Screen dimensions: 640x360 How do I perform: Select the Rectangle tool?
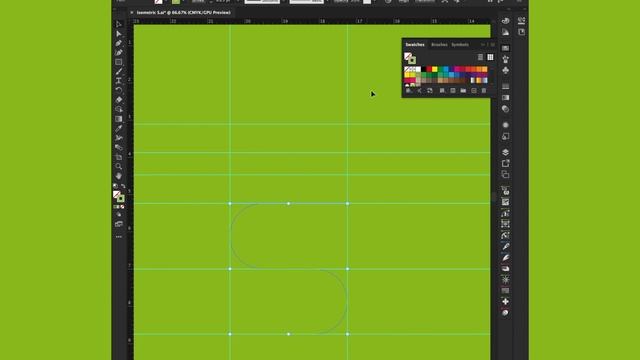click(x=119, y=62)
